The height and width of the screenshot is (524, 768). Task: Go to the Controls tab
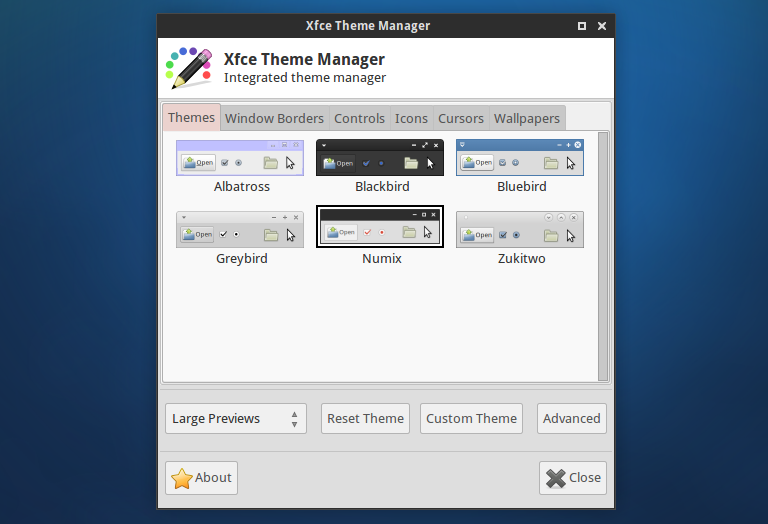pyautogui.click(x=360, y=119)
